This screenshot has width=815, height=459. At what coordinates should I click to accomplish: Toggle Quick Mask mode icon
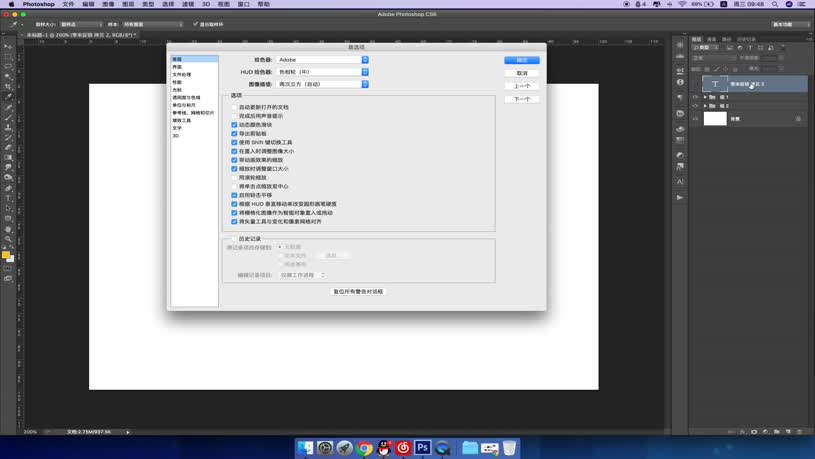[8, 269]
